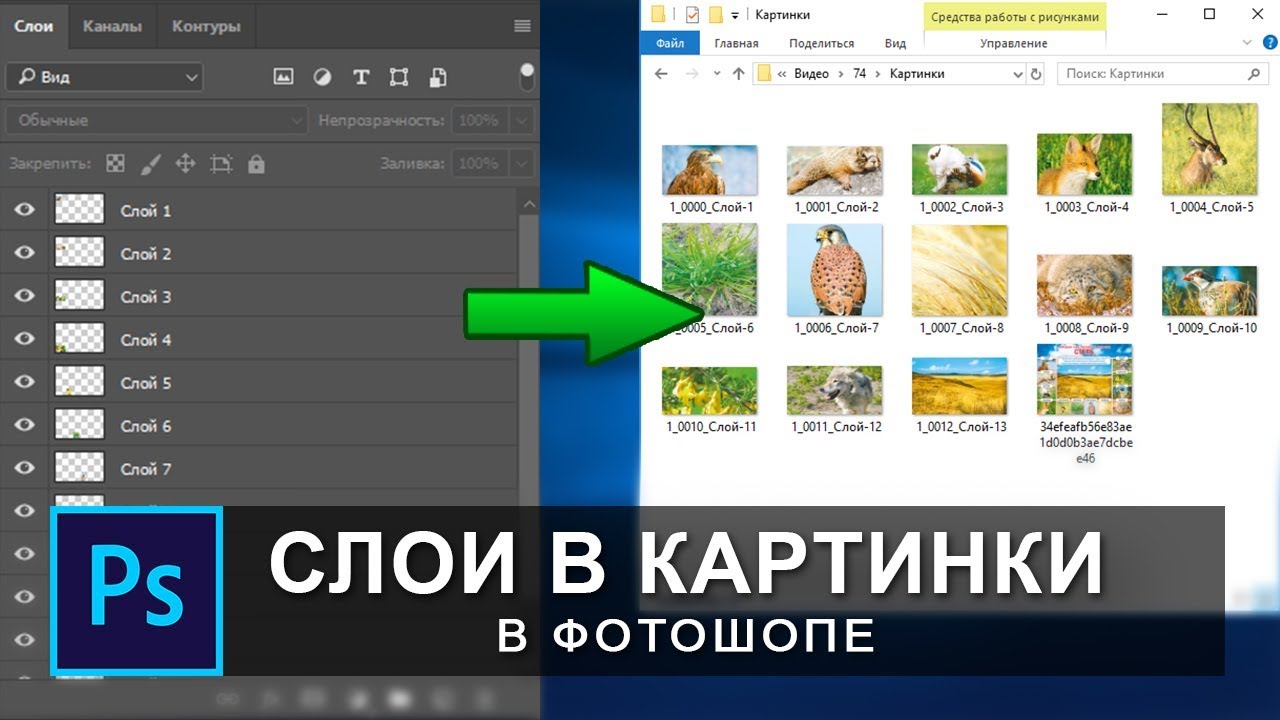This screenshot has width=1280, height=720.
Task: Toggle visibility of Слой 4
Action: point(25,339)
